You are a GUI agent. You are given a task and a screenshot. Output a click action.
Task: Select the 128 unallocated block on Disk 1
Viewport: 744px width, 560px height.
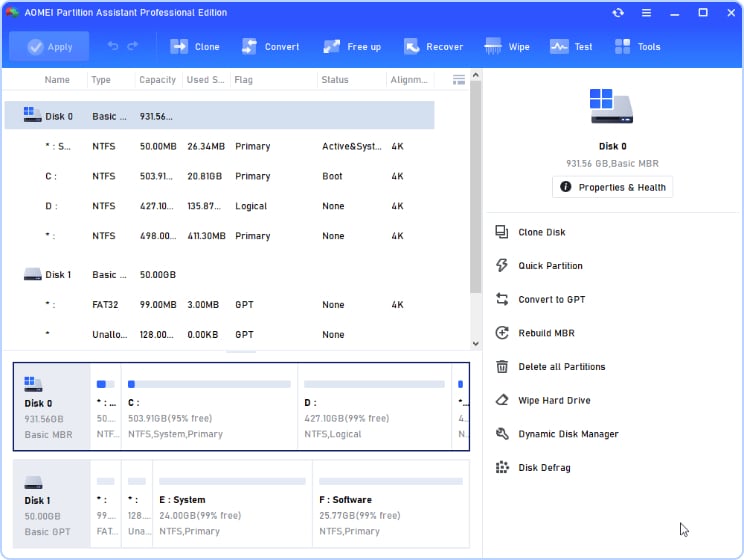coord(137,504)
